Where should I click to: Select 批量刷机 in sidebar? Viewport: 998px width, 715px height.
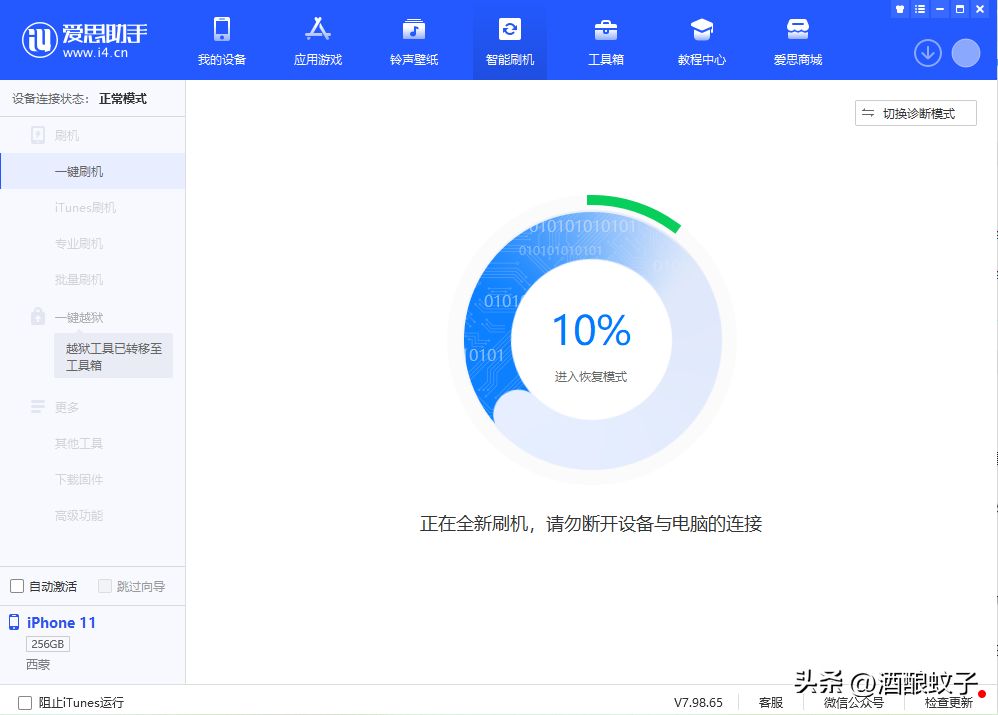click(79, 280)
